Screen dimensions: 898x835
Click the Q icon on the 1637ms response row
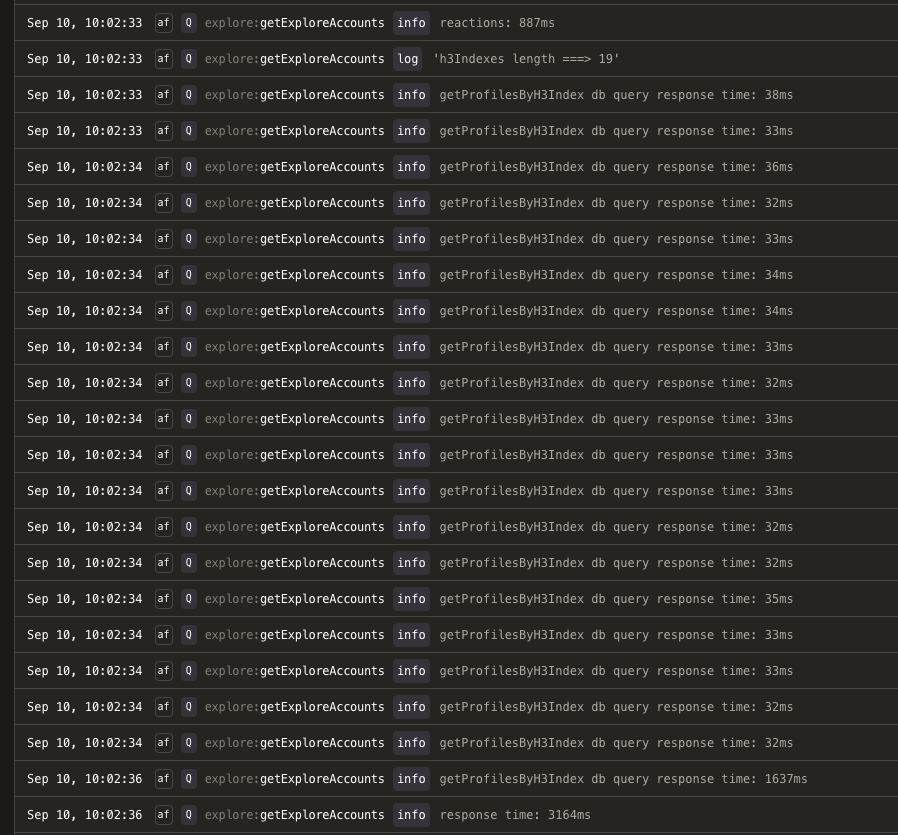pyautogui.click(x=188, y=779)
